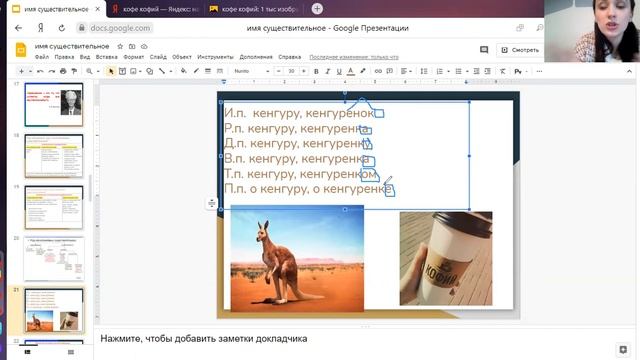Go back in the browser
Viewport: 640px width, 360px height.
click(18, 28)
